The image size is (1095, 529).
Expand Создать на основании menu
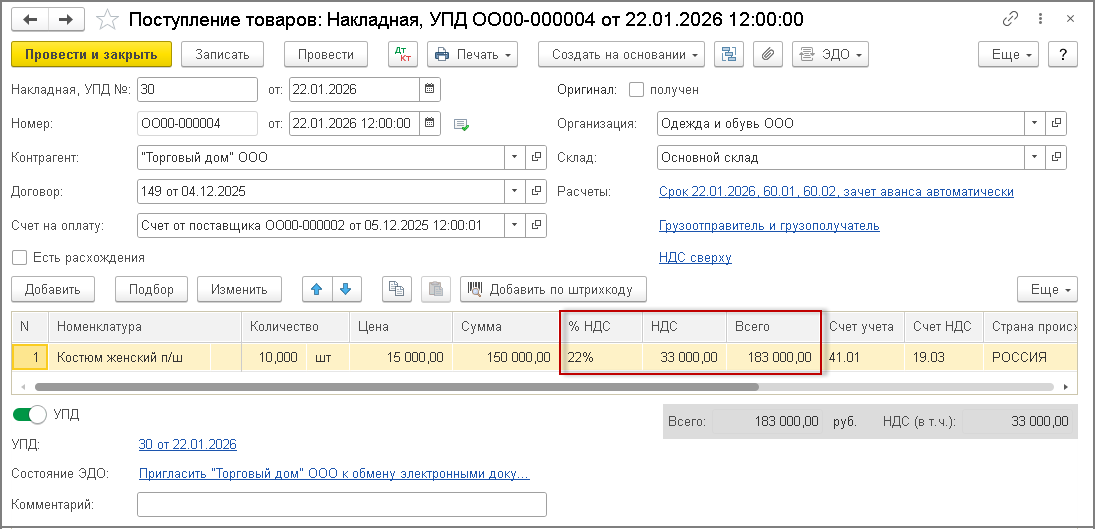[622, 54]
